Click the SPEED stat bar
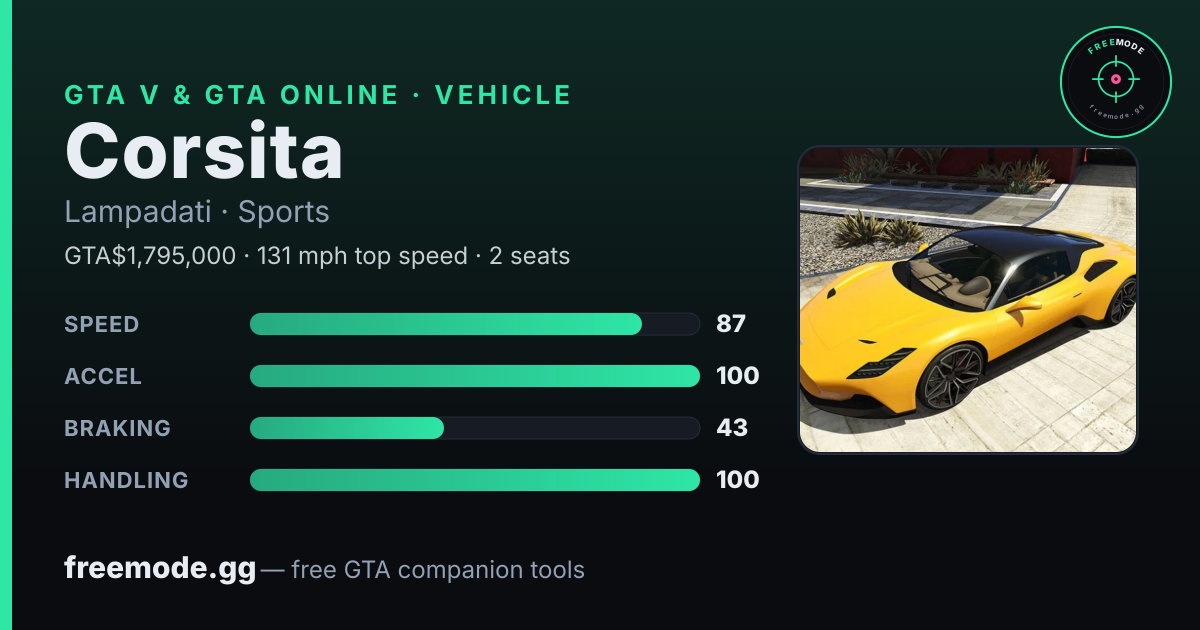Viewport: 1200px width, 630px height. (x=475, y=324)
